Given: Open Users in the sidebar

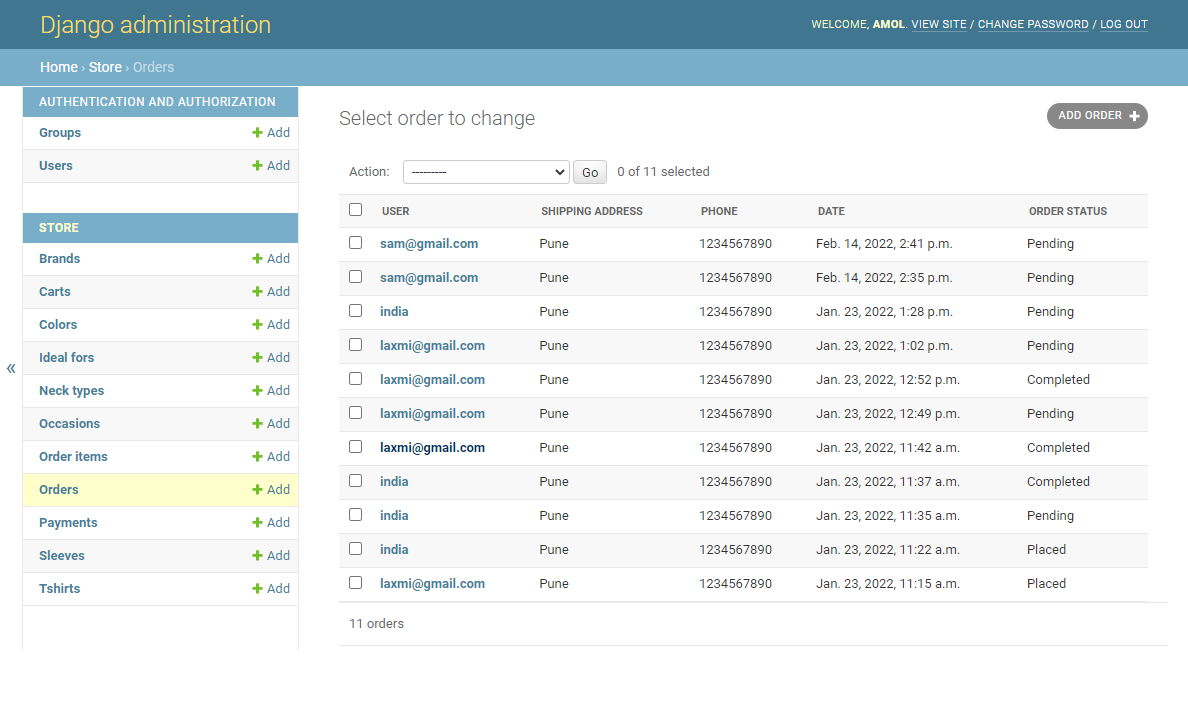Looking at the screenshot, I should (x=56, y=166).
